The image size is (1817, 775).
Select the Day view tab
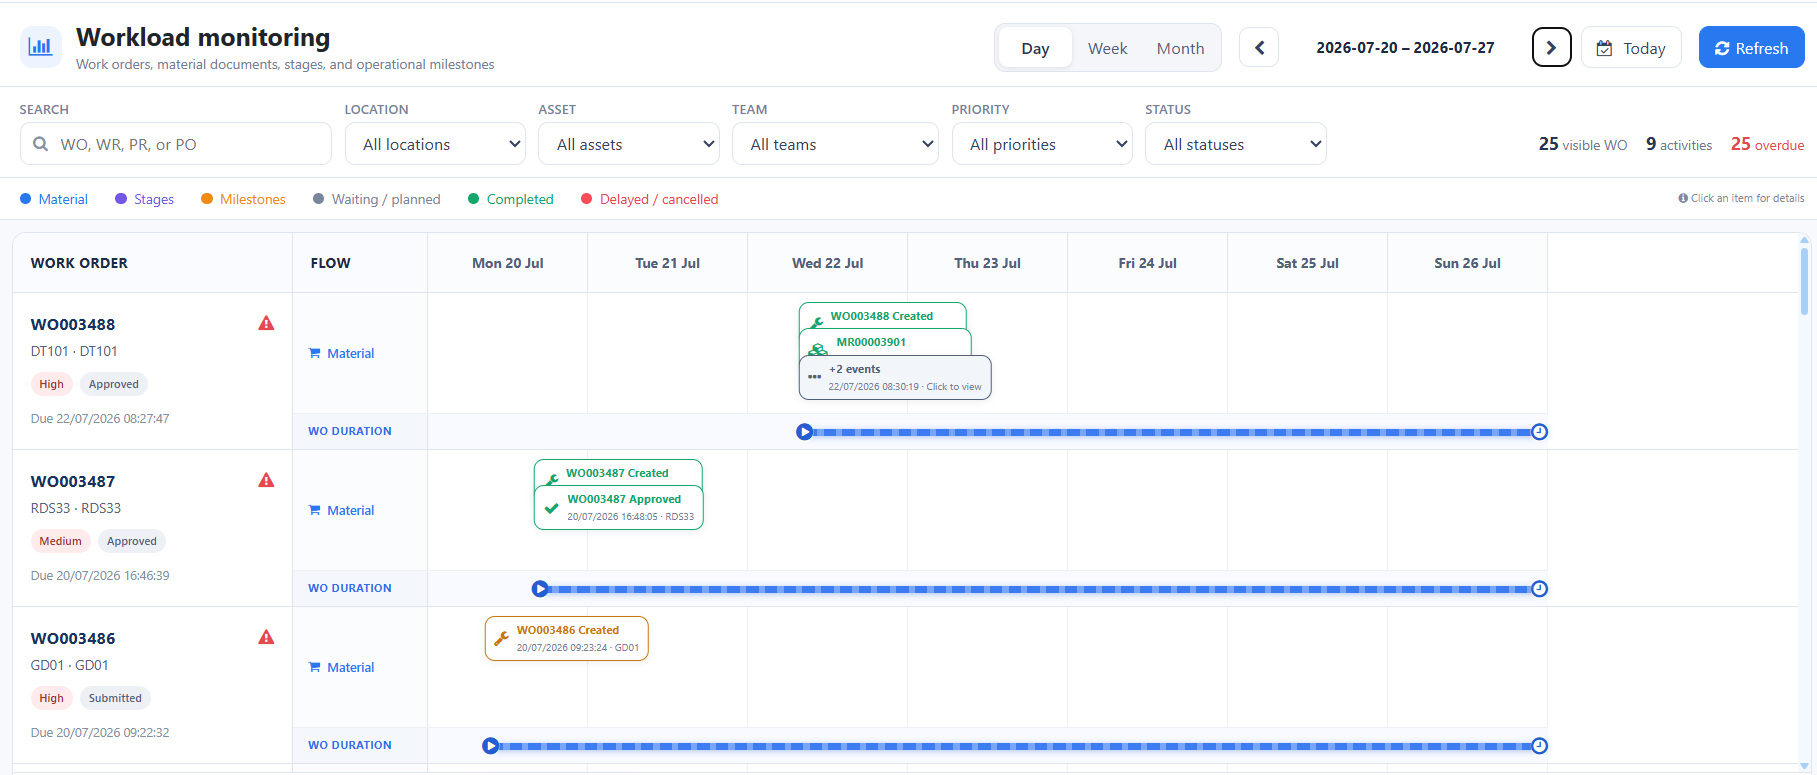coord(1035,48)
